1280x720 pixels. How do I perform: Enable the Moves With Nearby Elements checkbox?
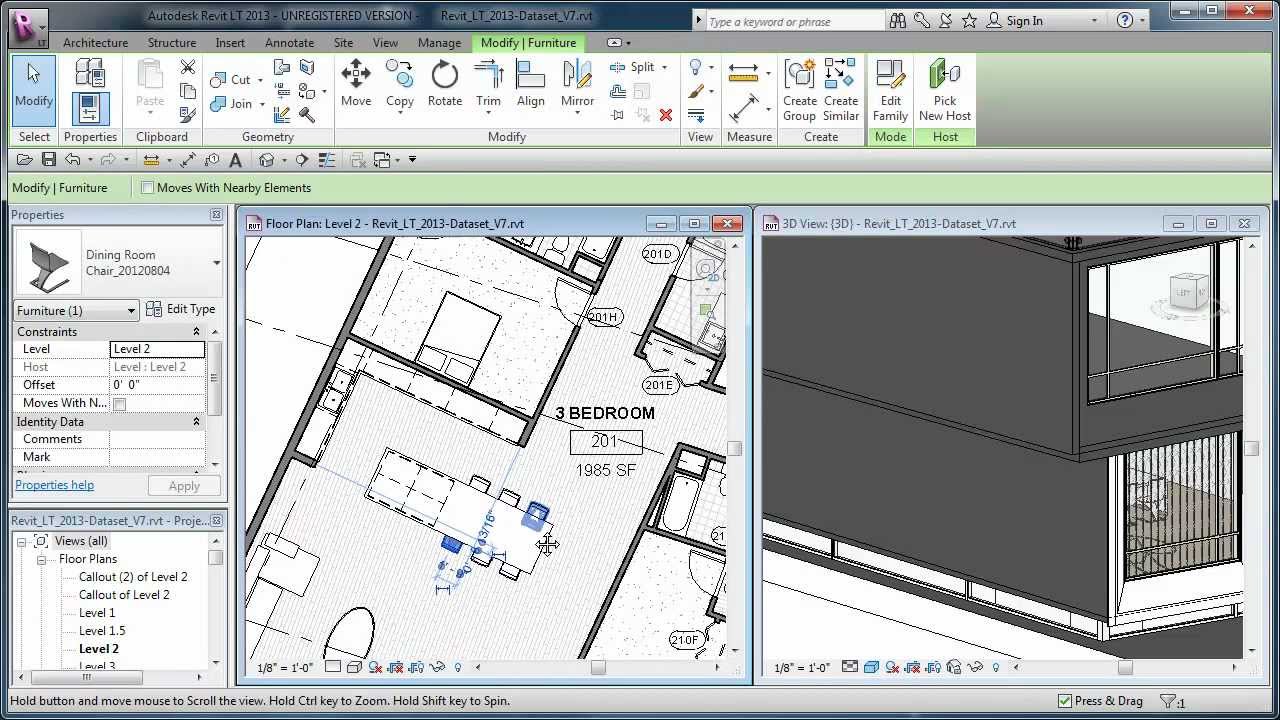click(x=146, y=187)
